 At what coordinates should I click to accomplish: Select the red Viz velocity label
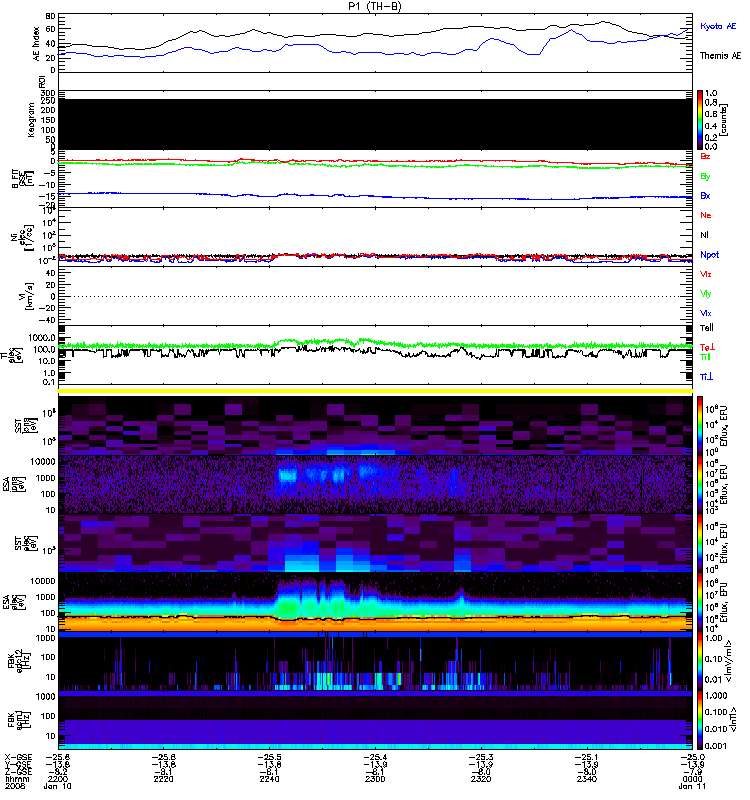[x=706, y=274]
